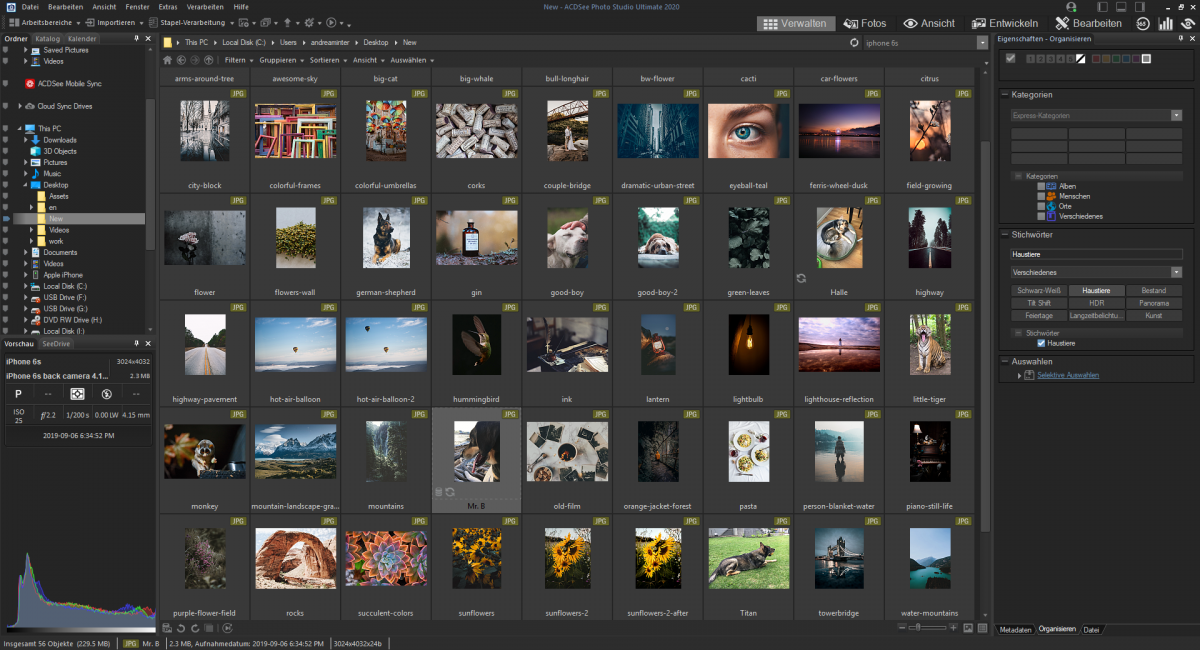Toggle the Alben category checkbox
Image resolution: width=1200 pixels, height=650 pixels.
[x=1040, y=186]
